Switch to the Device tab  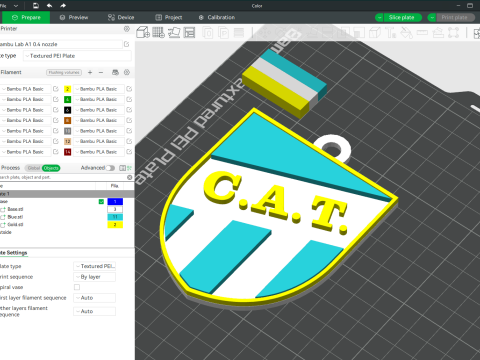tap(121, 17)
